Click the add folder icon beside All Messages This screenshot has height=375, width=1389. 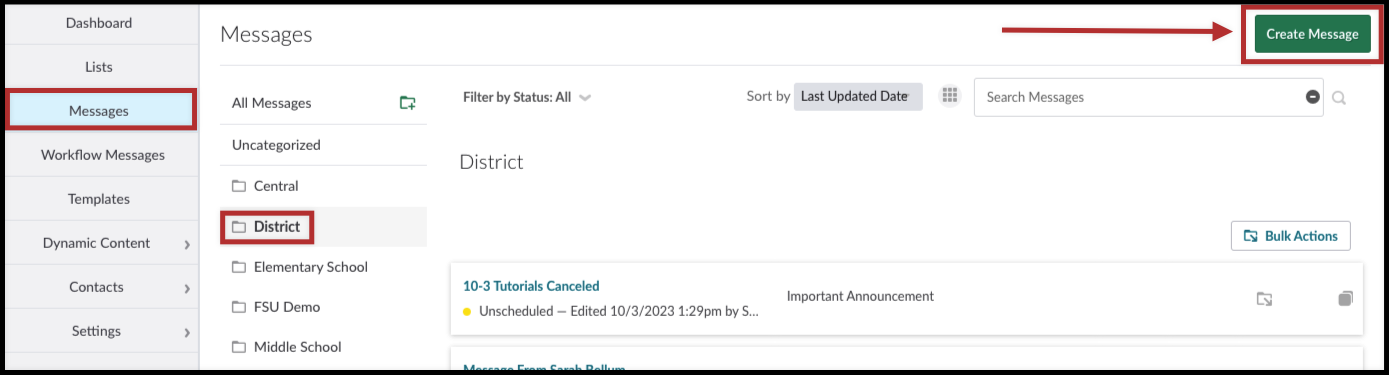(x=407, y=102)
